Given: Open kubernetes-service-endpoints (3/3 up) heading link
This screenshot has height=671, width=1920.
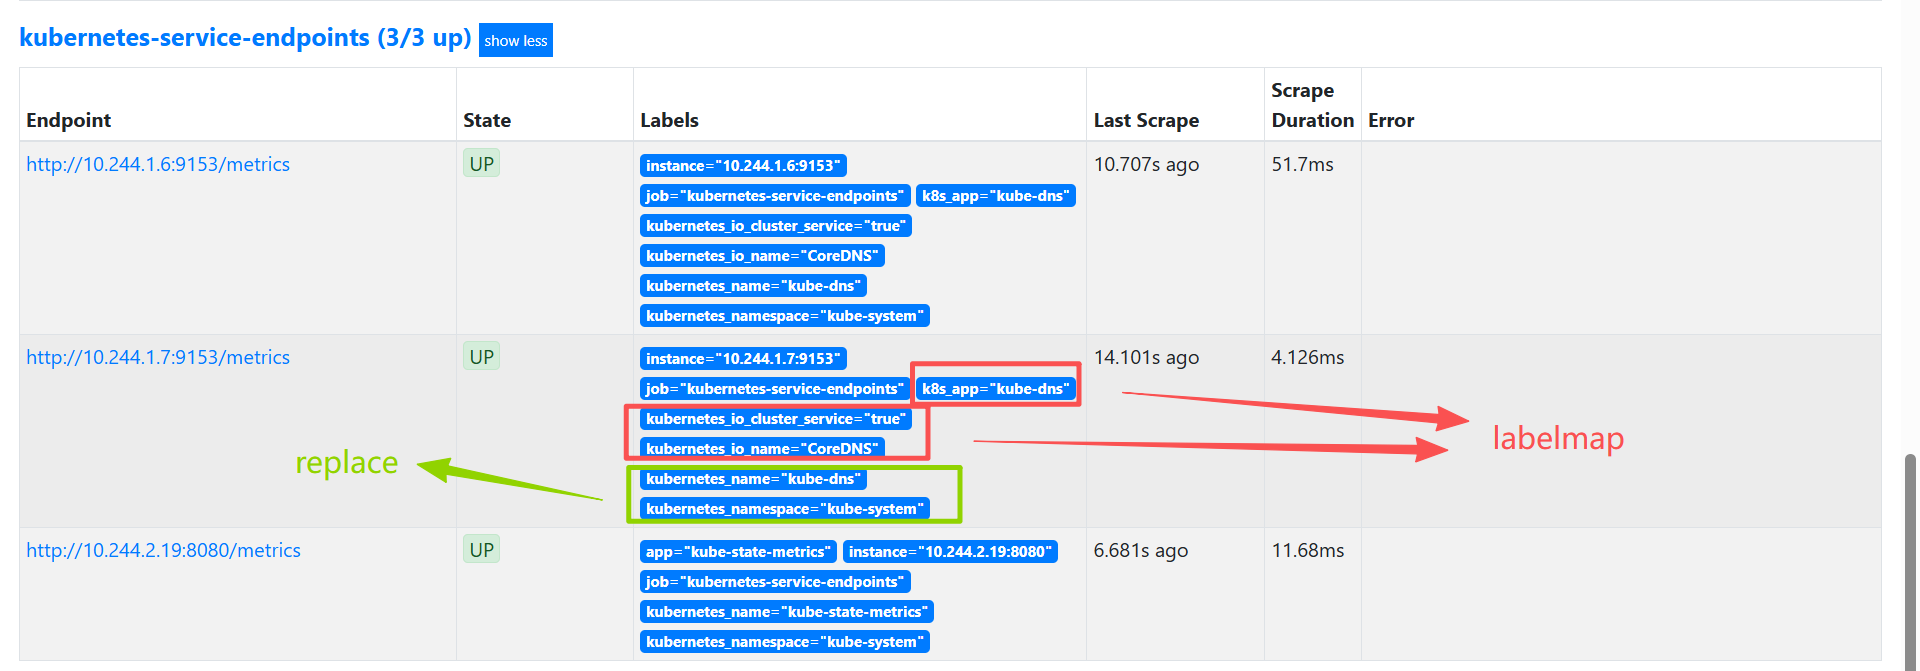Looking at the screenshot, I should (245, 38).
